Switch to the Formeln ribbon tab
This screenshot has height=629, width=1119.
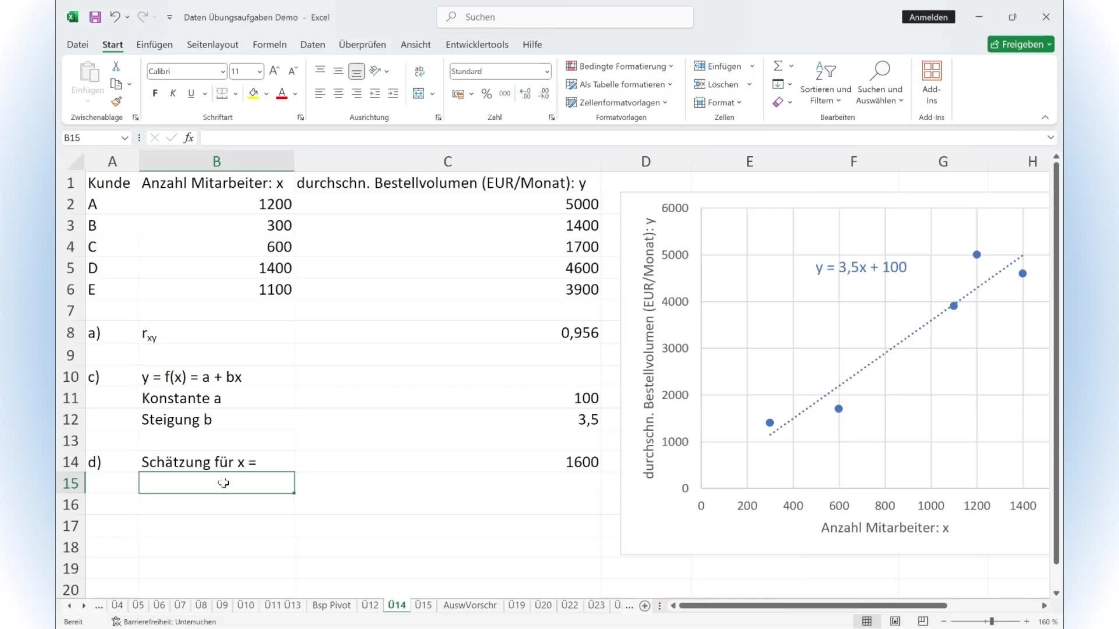coord(269,44)
